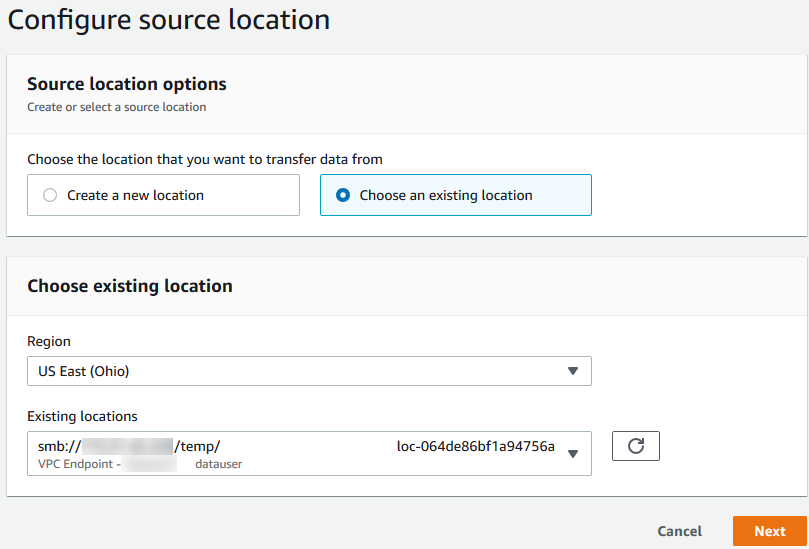
Task: Select the Choose an existing location radio circle
Action: click(x=343, y=196)
